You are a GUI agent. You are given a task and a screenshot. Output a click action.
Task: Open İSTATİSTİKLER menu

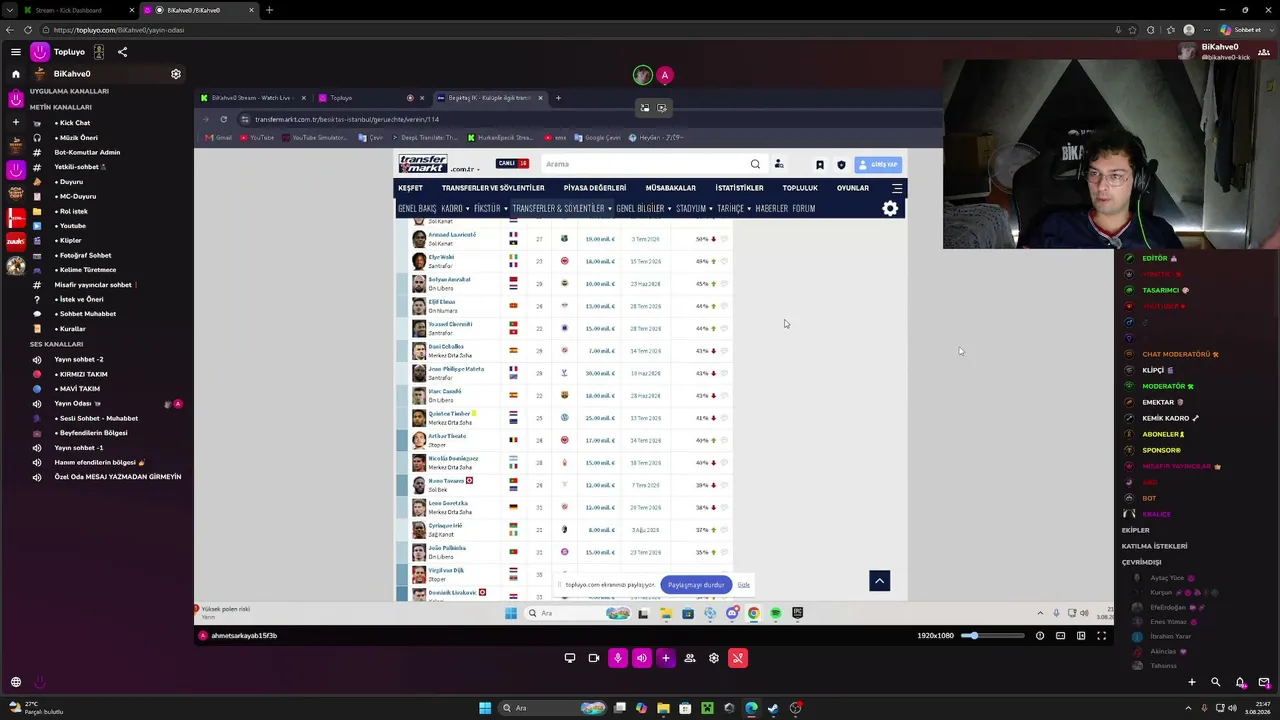(x=739, y=188)
